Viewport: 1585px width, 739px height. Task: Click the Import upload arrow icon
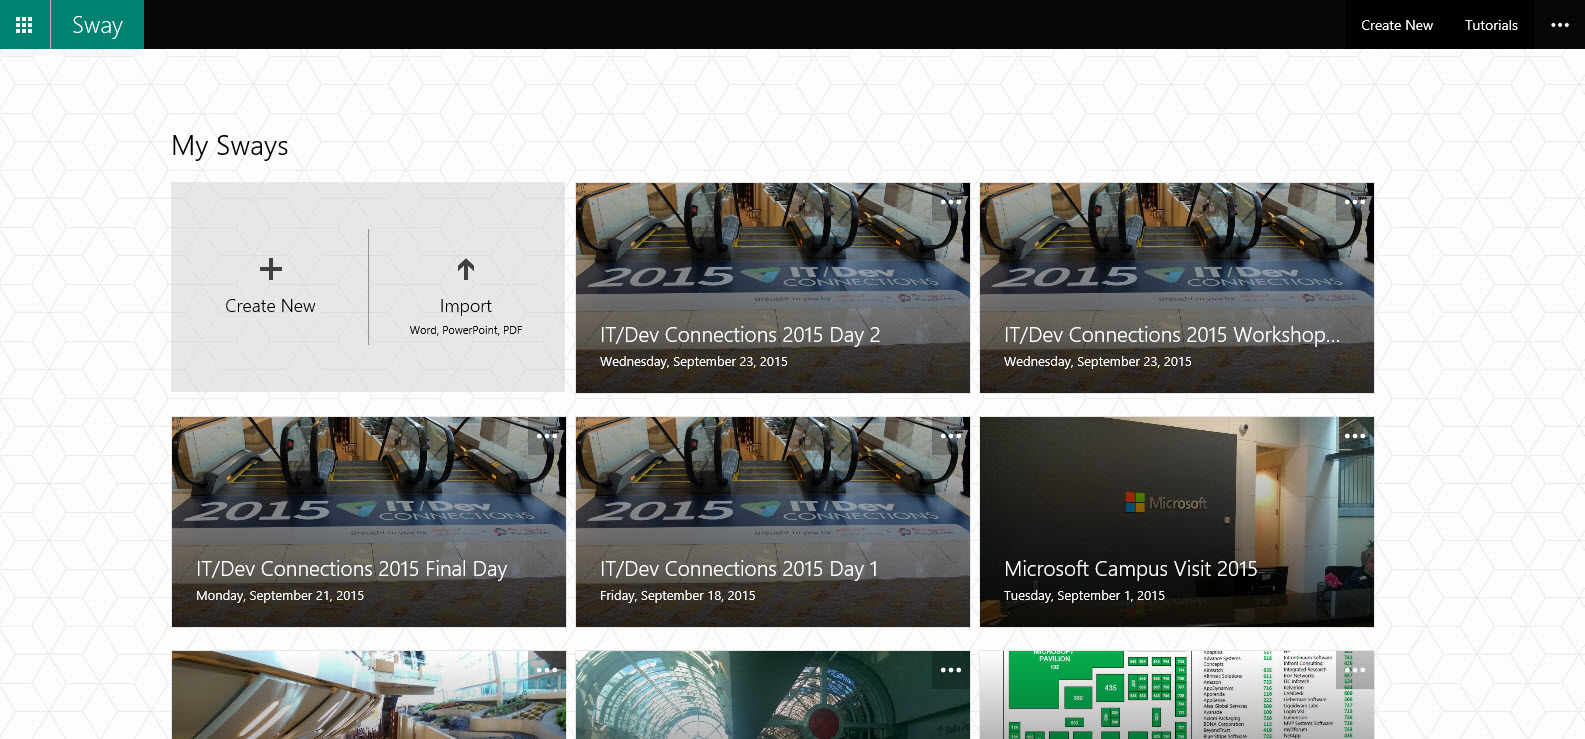pos(465,269)
